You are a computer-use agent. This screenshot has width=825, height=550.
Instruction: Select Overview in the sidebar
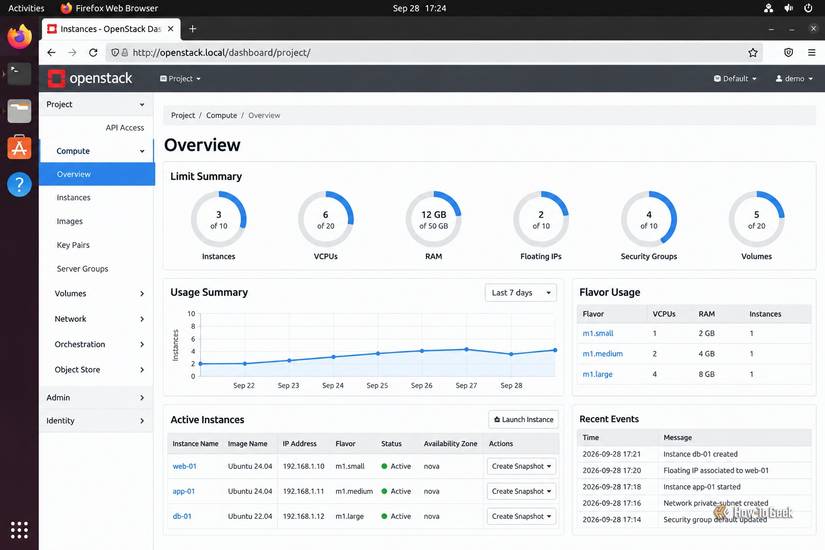click(x=97, y=174)
